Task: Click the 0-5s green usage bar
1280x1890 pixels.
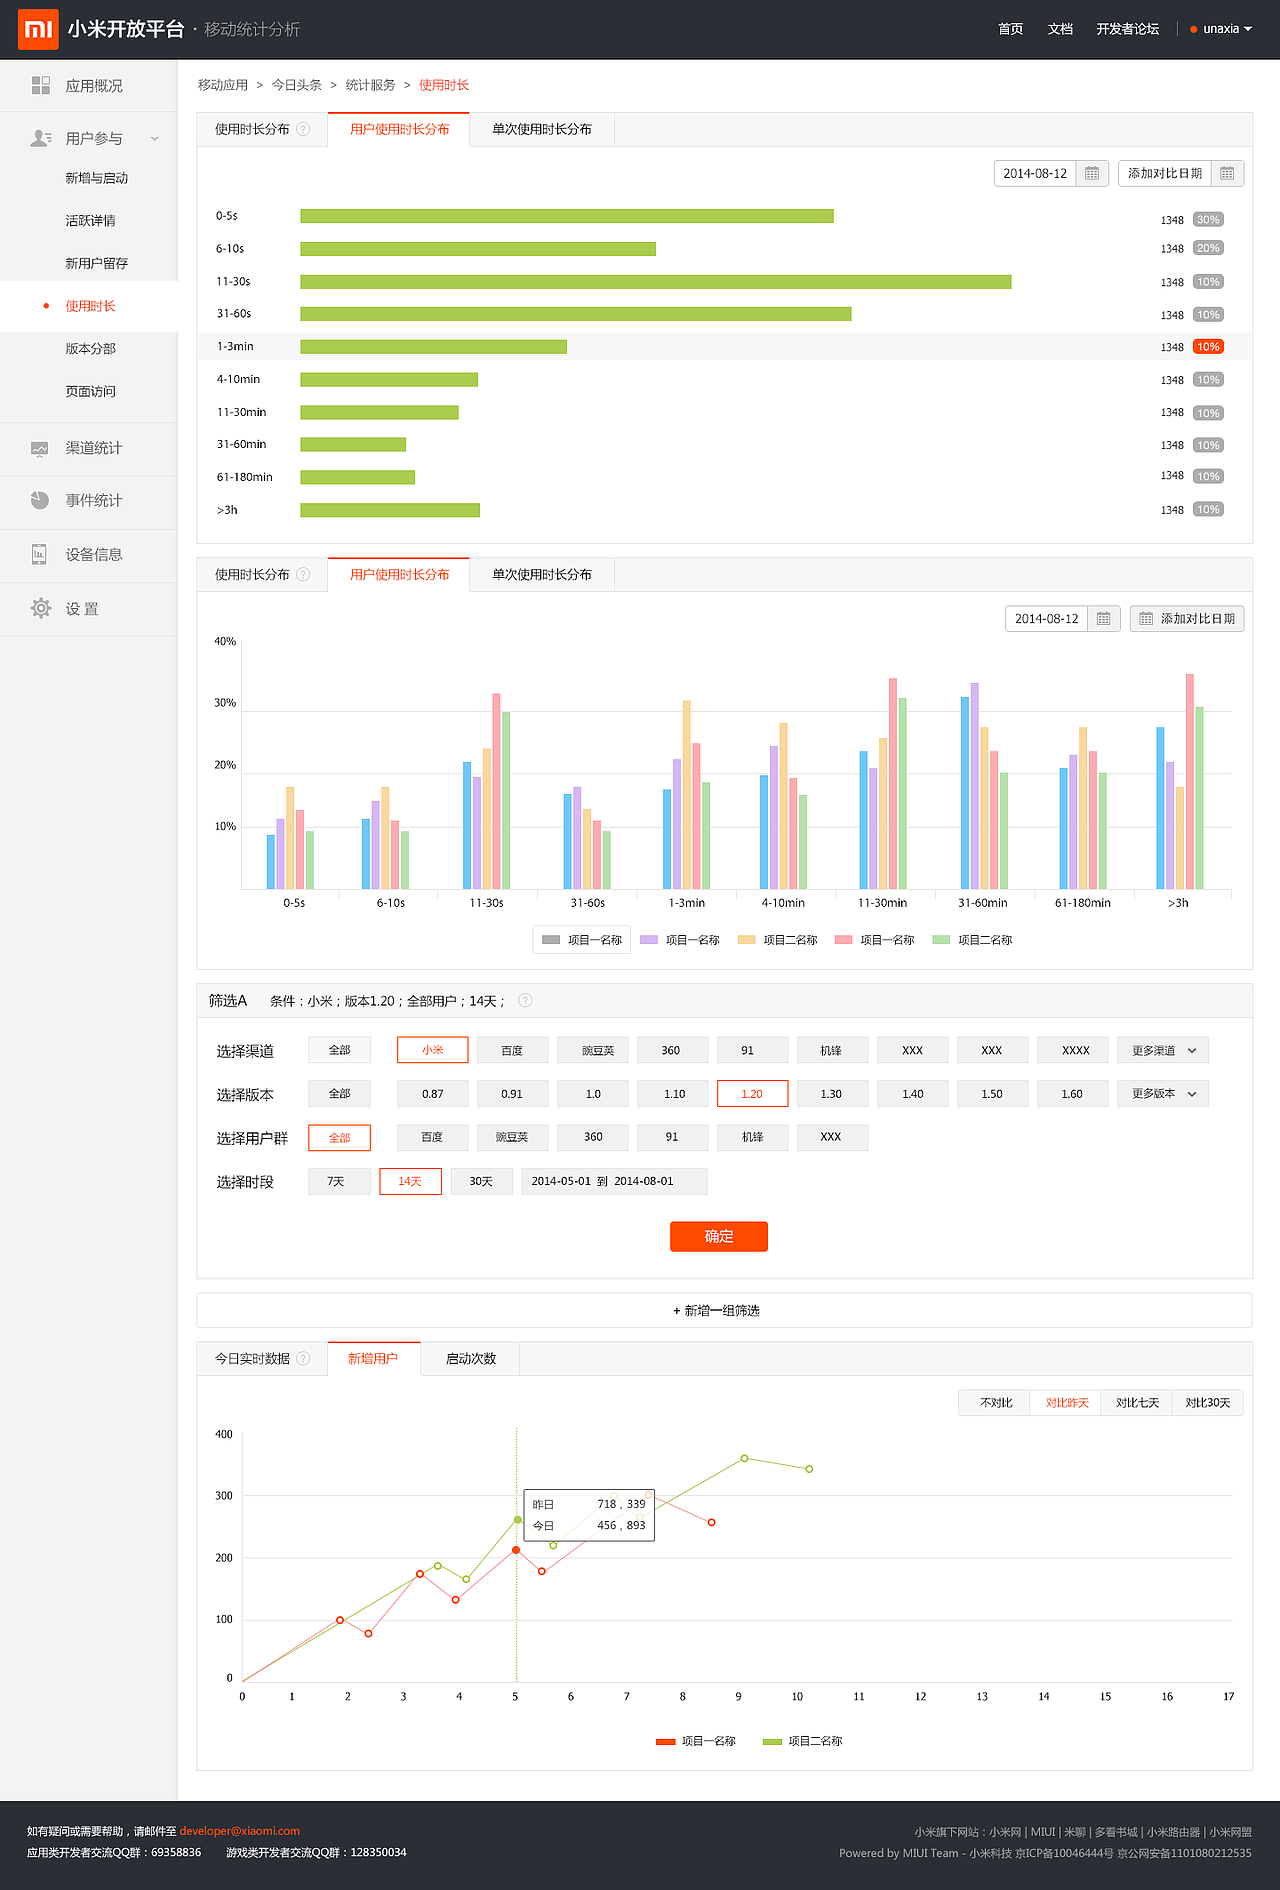Action: pos(567,216)
